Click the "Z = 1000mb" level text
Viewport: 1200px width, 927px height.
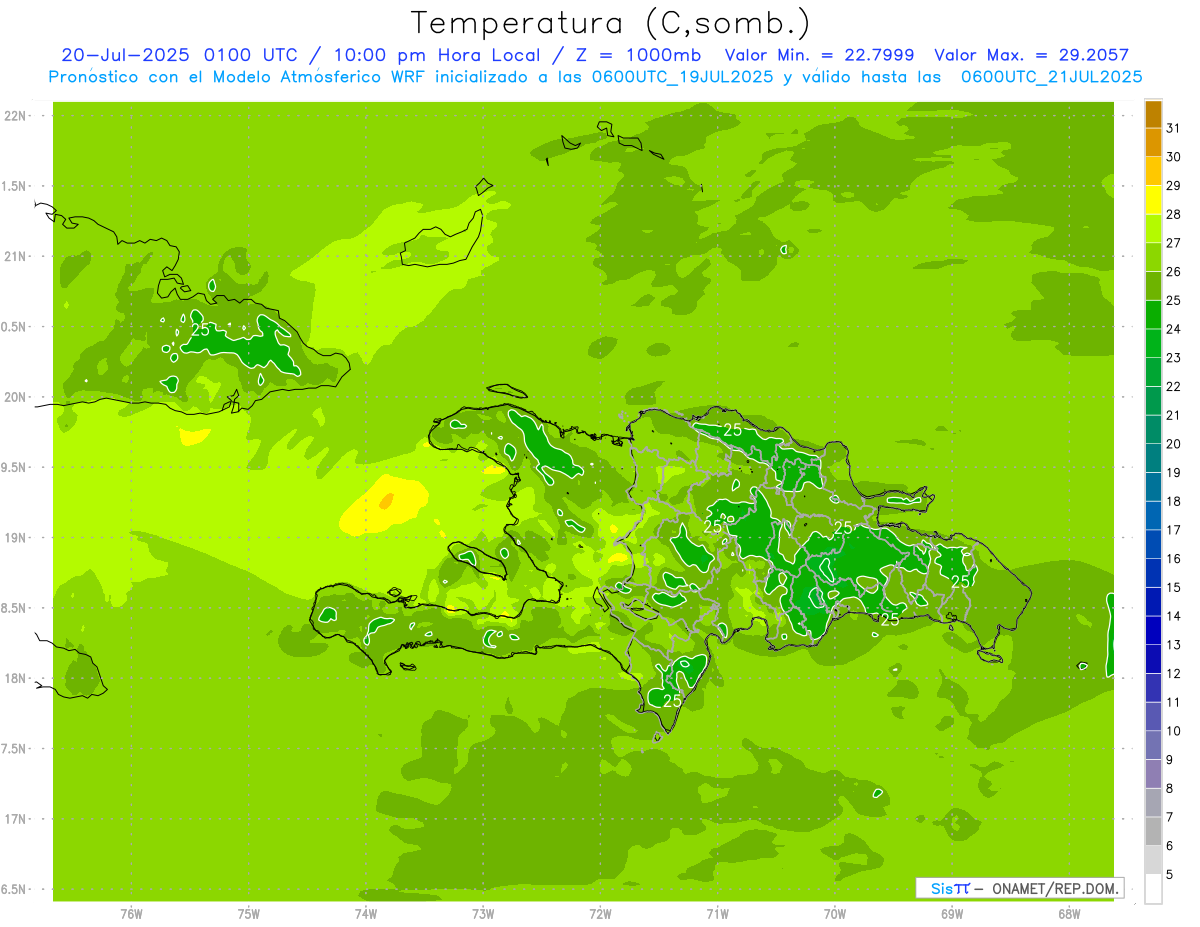(635, 55)
